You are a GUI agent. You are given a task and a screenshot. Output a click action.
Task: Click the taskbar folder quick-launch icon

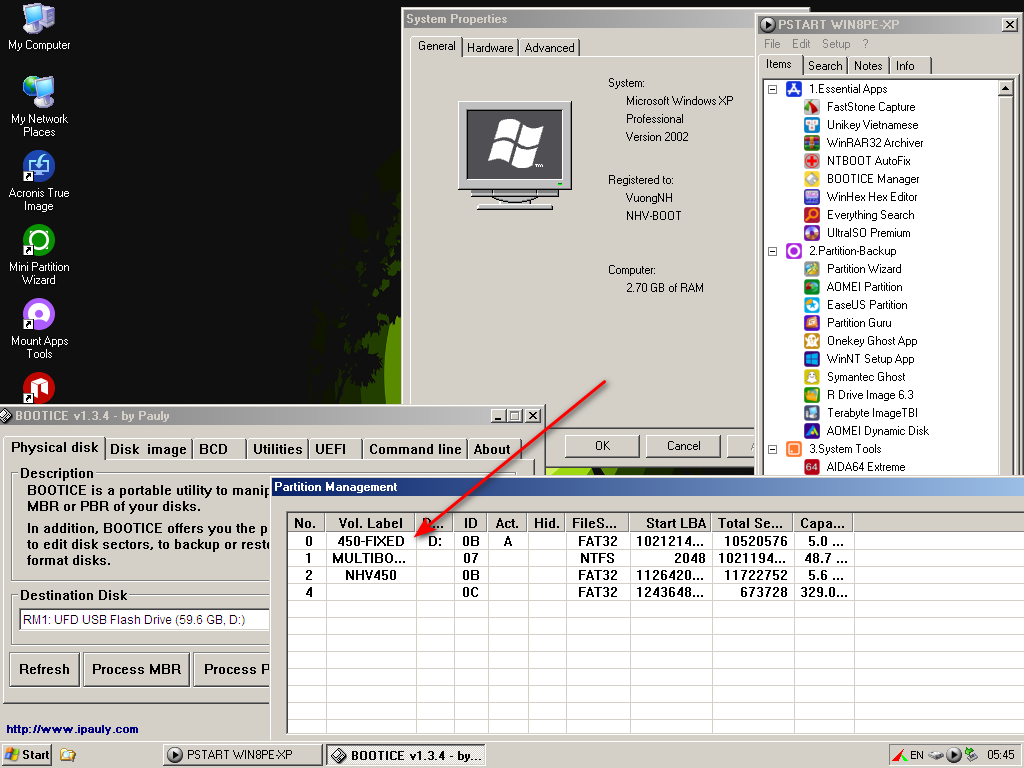[x=68, y=755]
